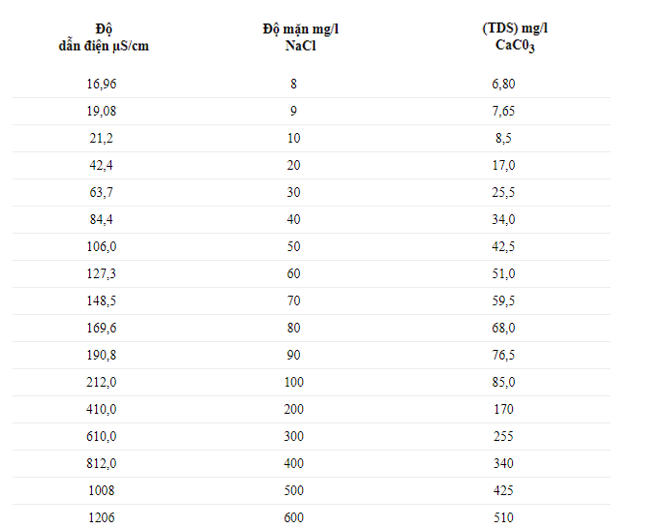Click the (TDS) mg/l CaCO3 header
Viewport: 646px width, 525px height.
click(503, 37)
